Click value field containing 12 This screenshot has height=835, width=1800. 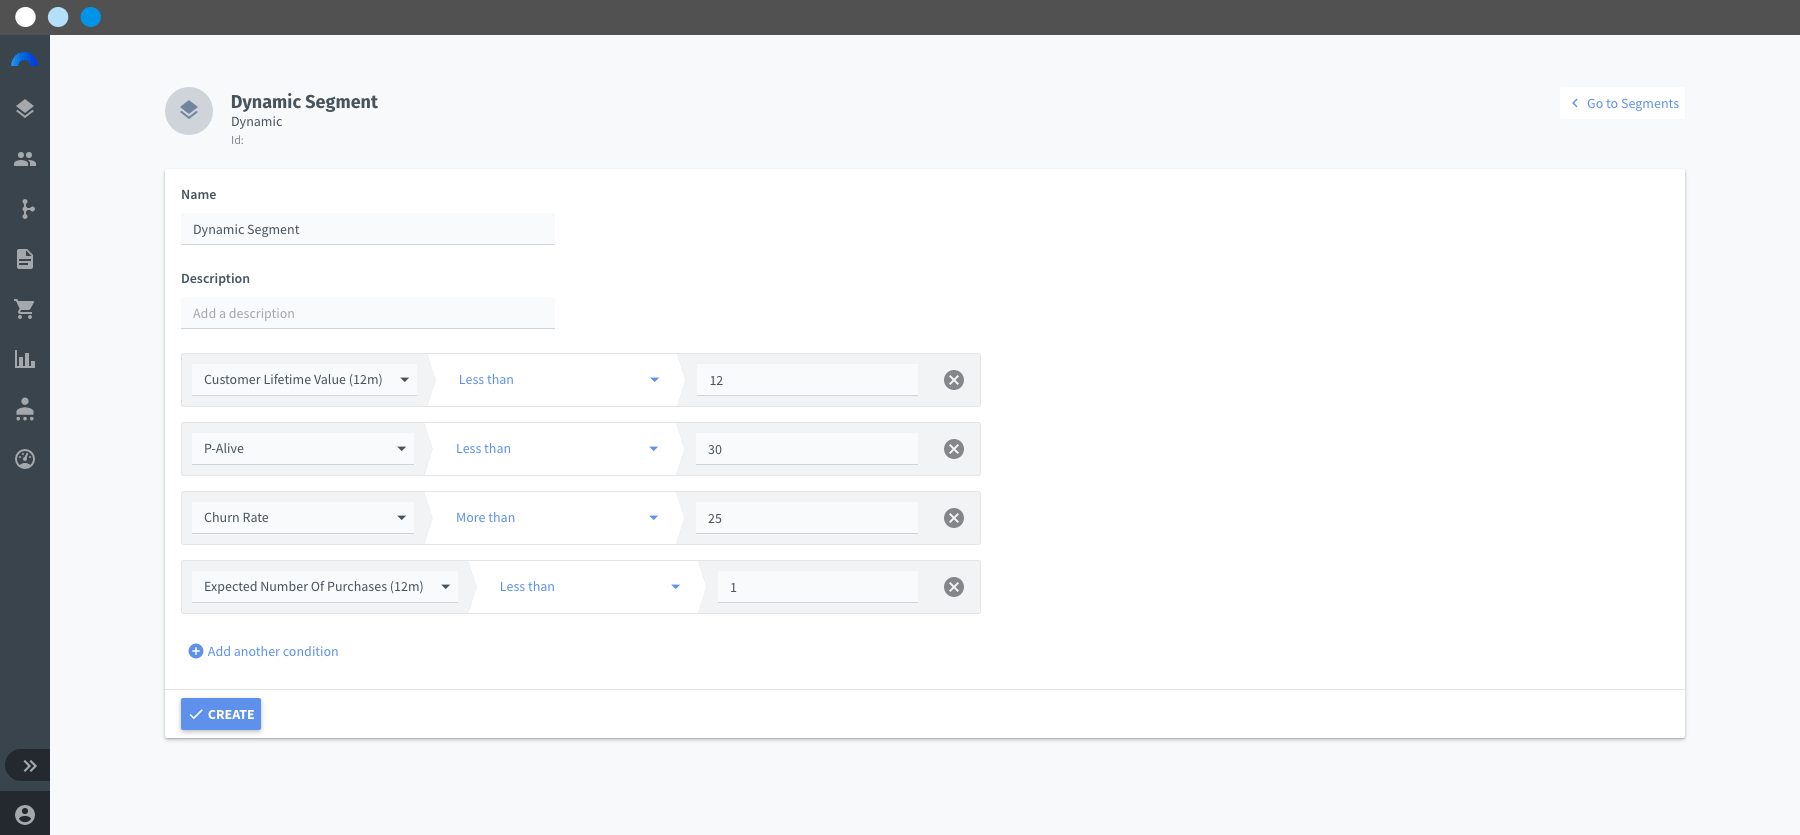[x=807, y=380]
